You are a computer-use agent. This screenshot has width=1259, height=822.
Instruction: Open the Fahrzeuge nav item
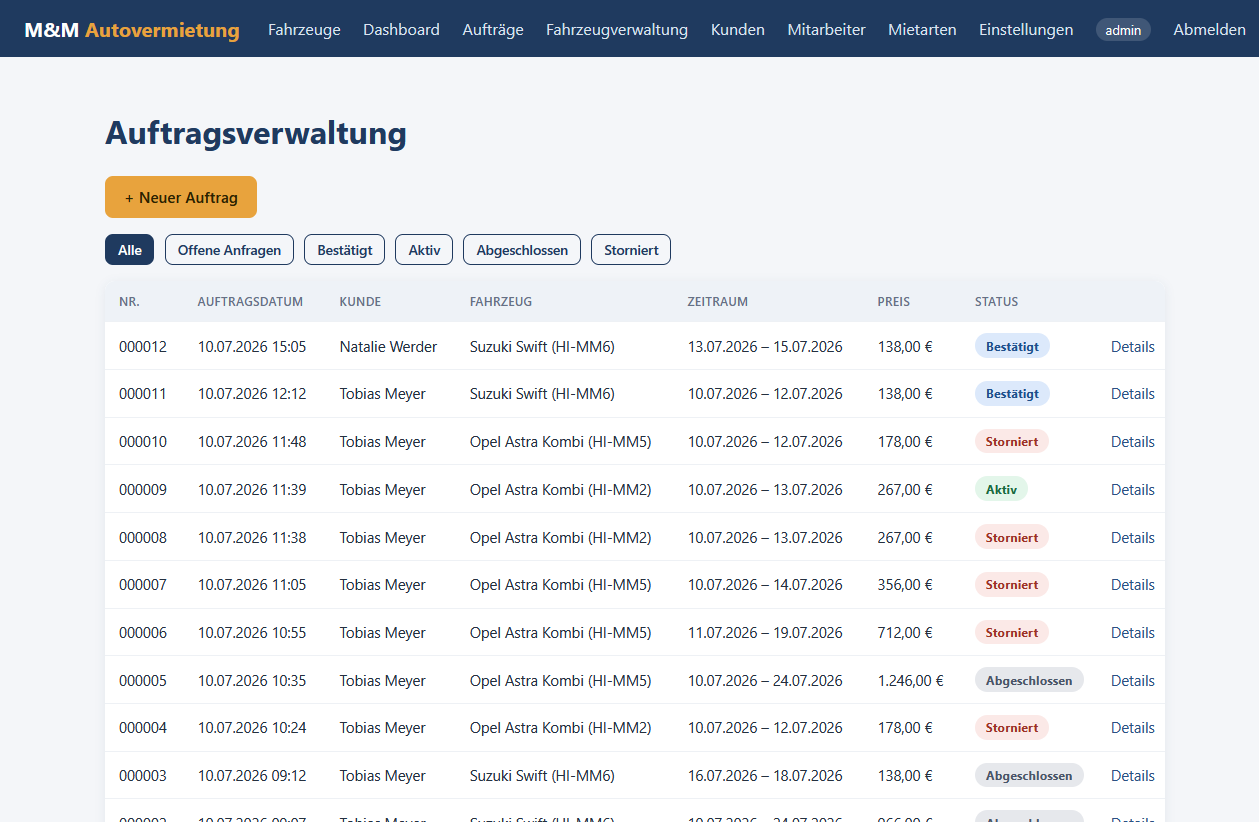[x=304, y=30]
